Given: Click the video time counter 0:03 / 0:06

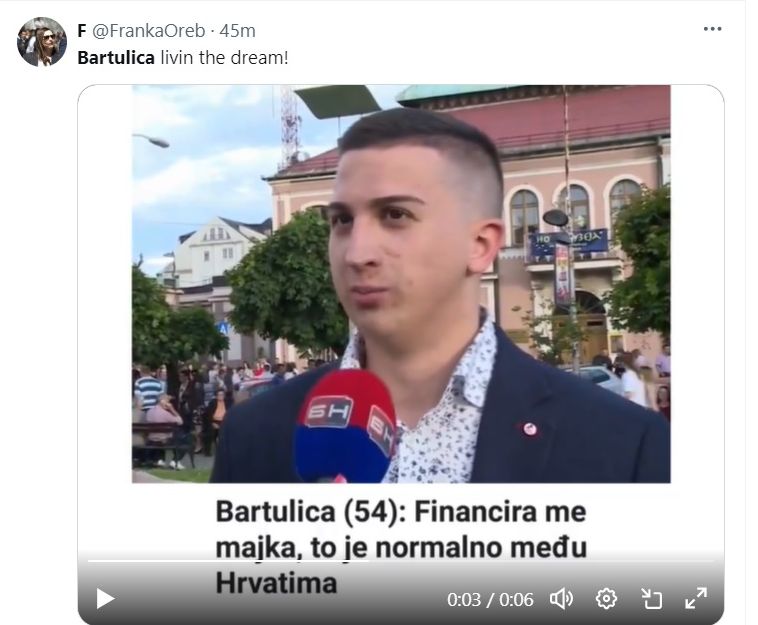Looking at the screenshot, I should pyautogui.click(x=490, y=600).
